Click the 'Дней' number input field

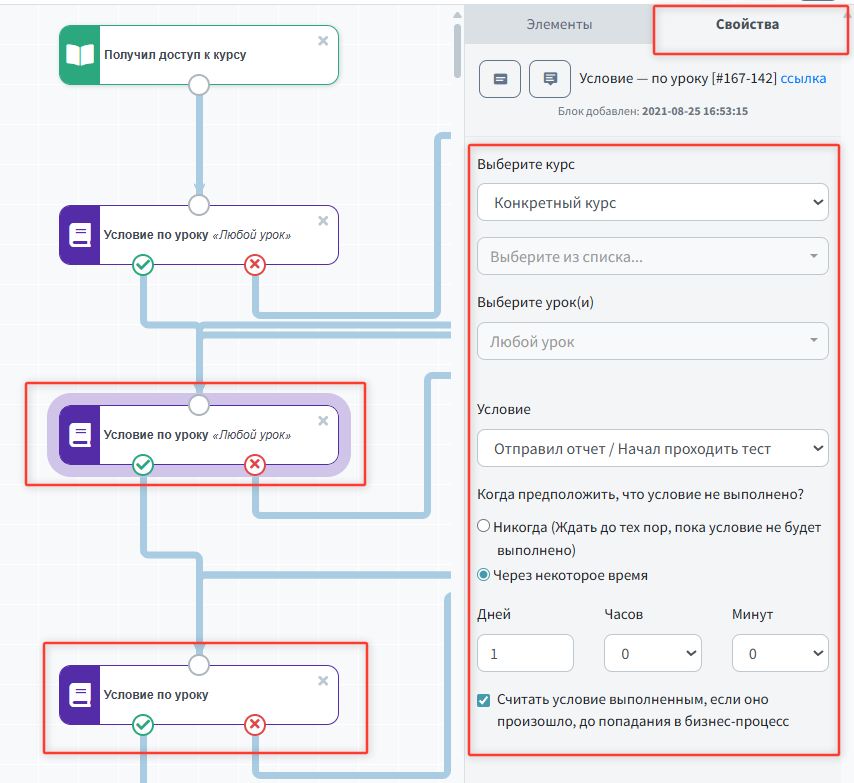click(525, 654)
